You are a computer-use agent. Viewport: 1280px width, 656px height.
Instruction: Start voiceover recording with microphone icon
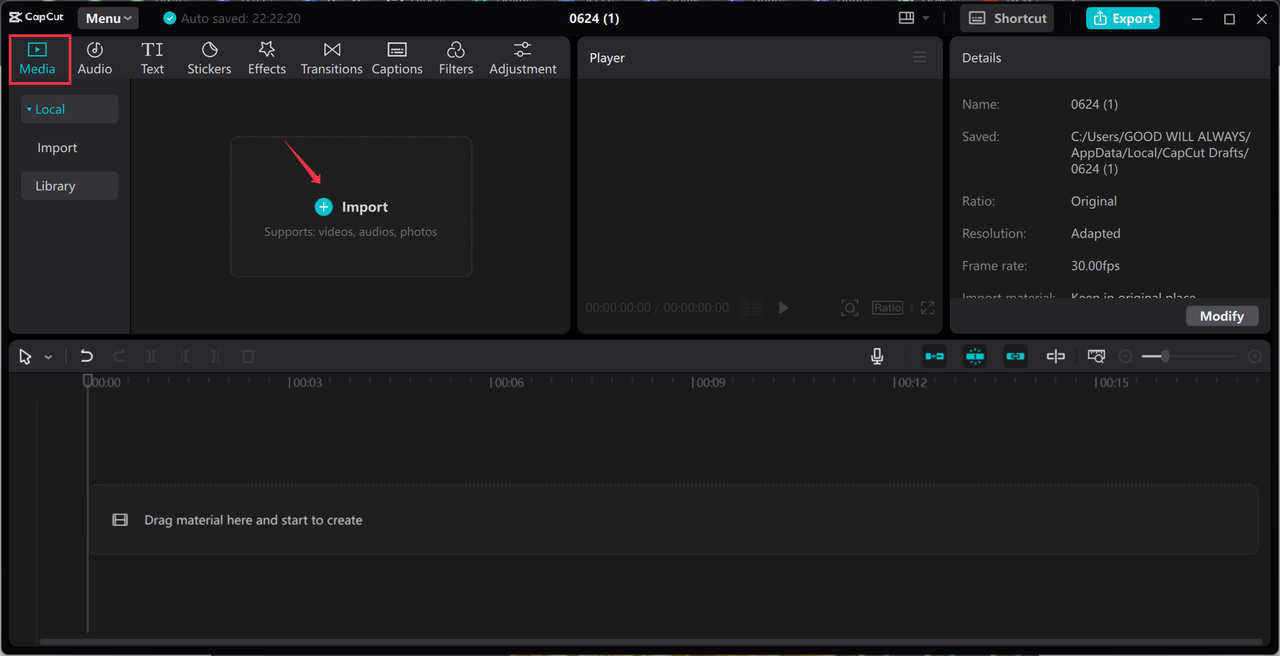tap(877, 356)
